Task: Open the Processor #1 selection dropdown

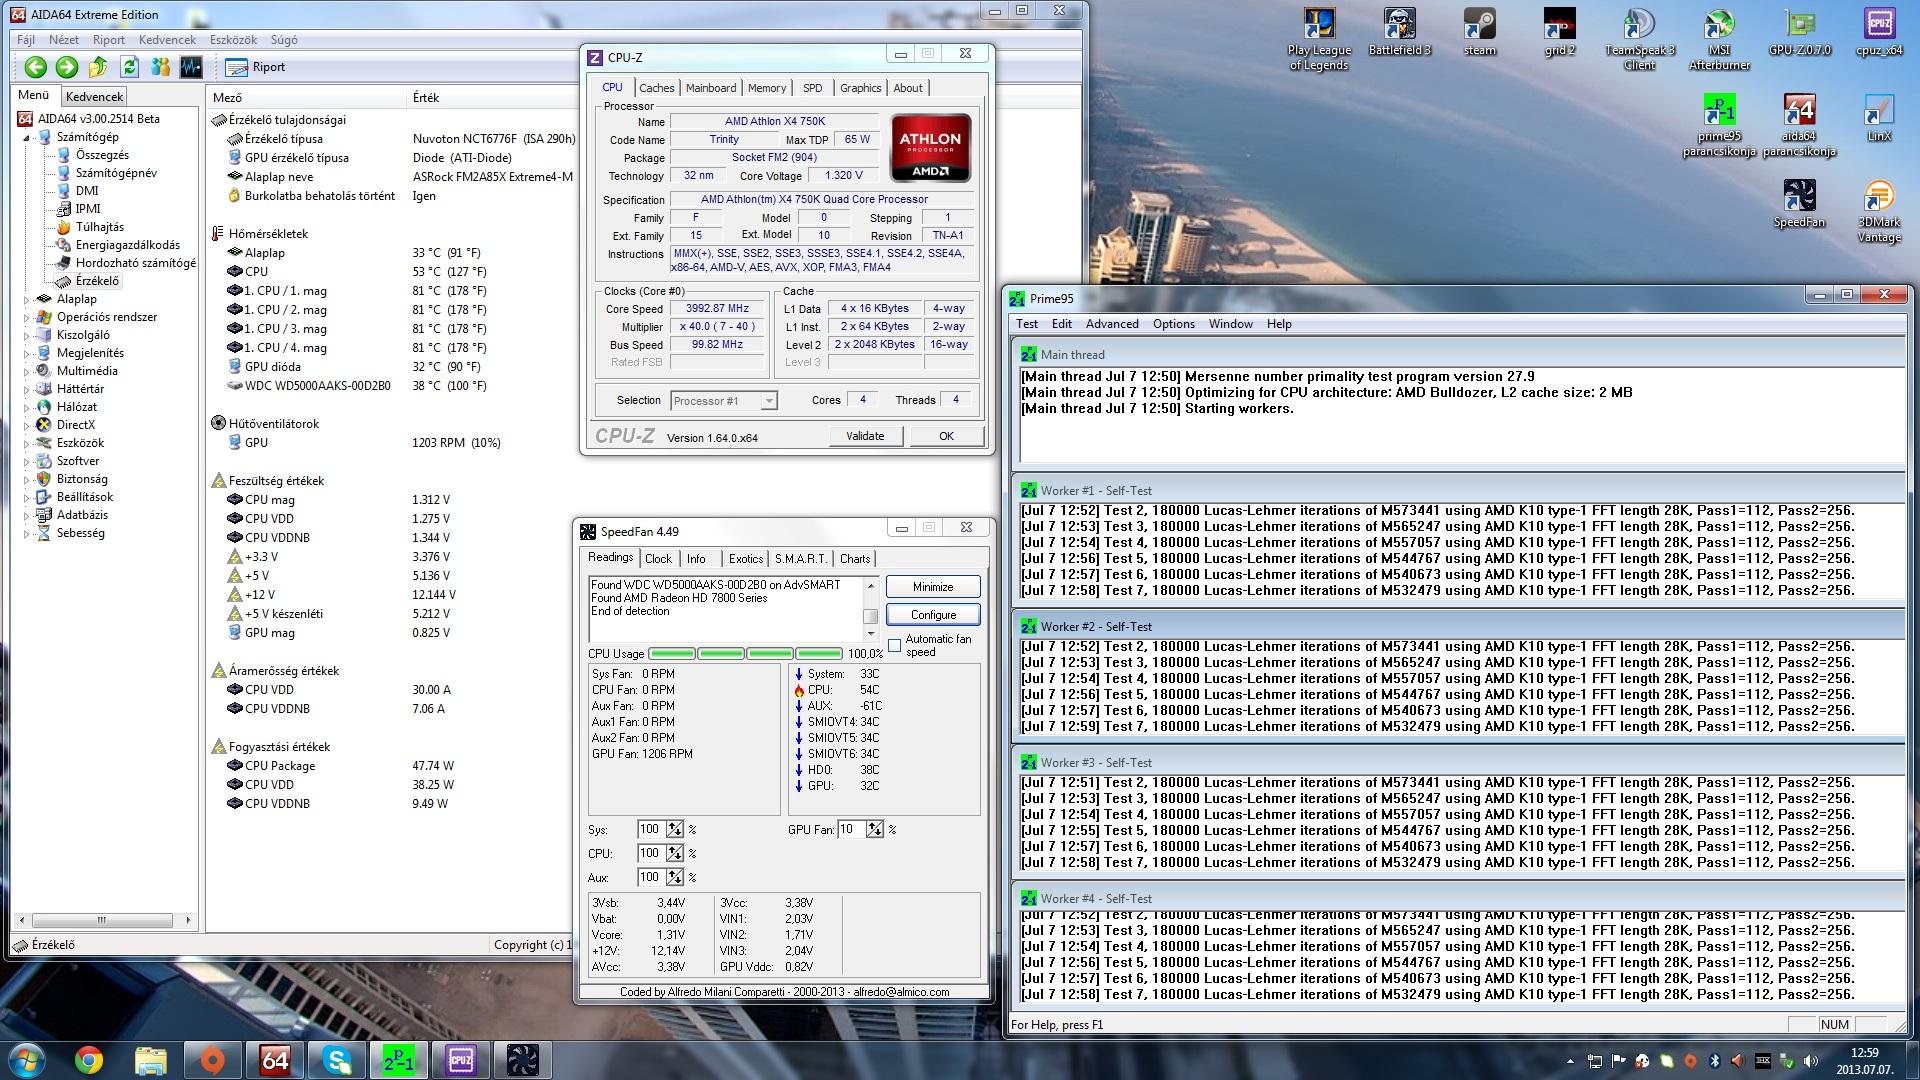Action: point(724,401)
